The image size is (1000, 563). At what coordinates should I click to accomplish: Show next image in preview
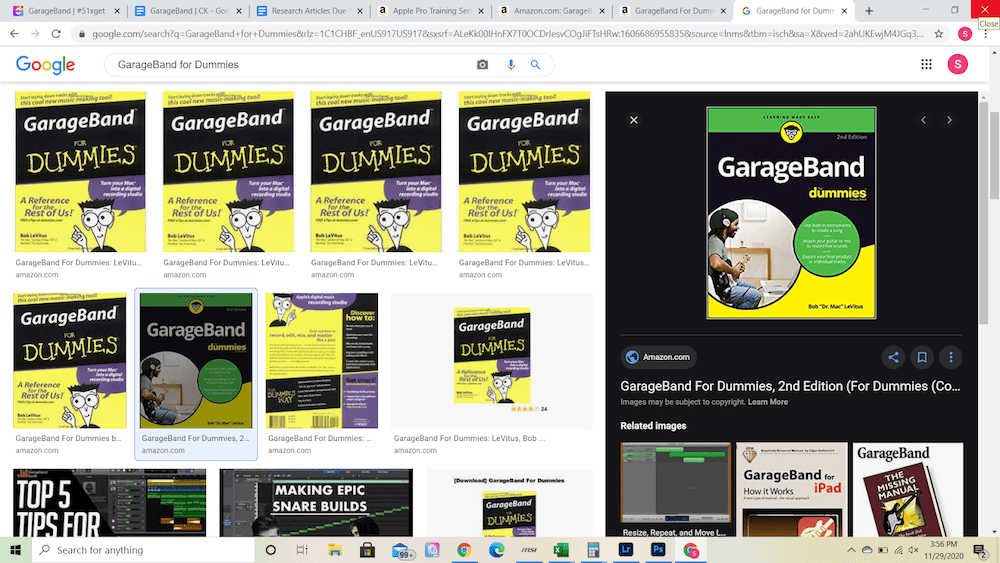click(949, 120)
